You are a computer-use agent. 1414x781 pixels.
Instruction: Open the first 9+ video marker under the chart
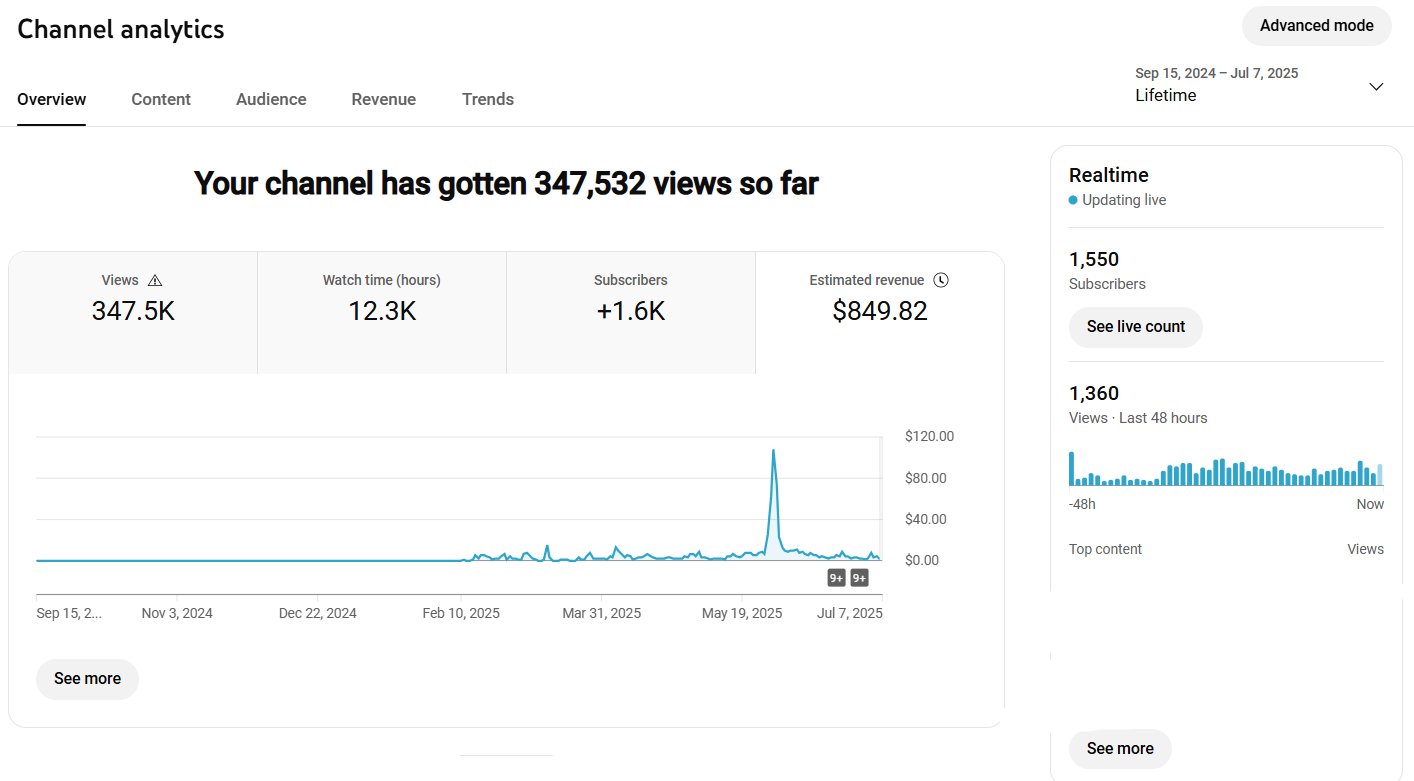tap(836, 578)
